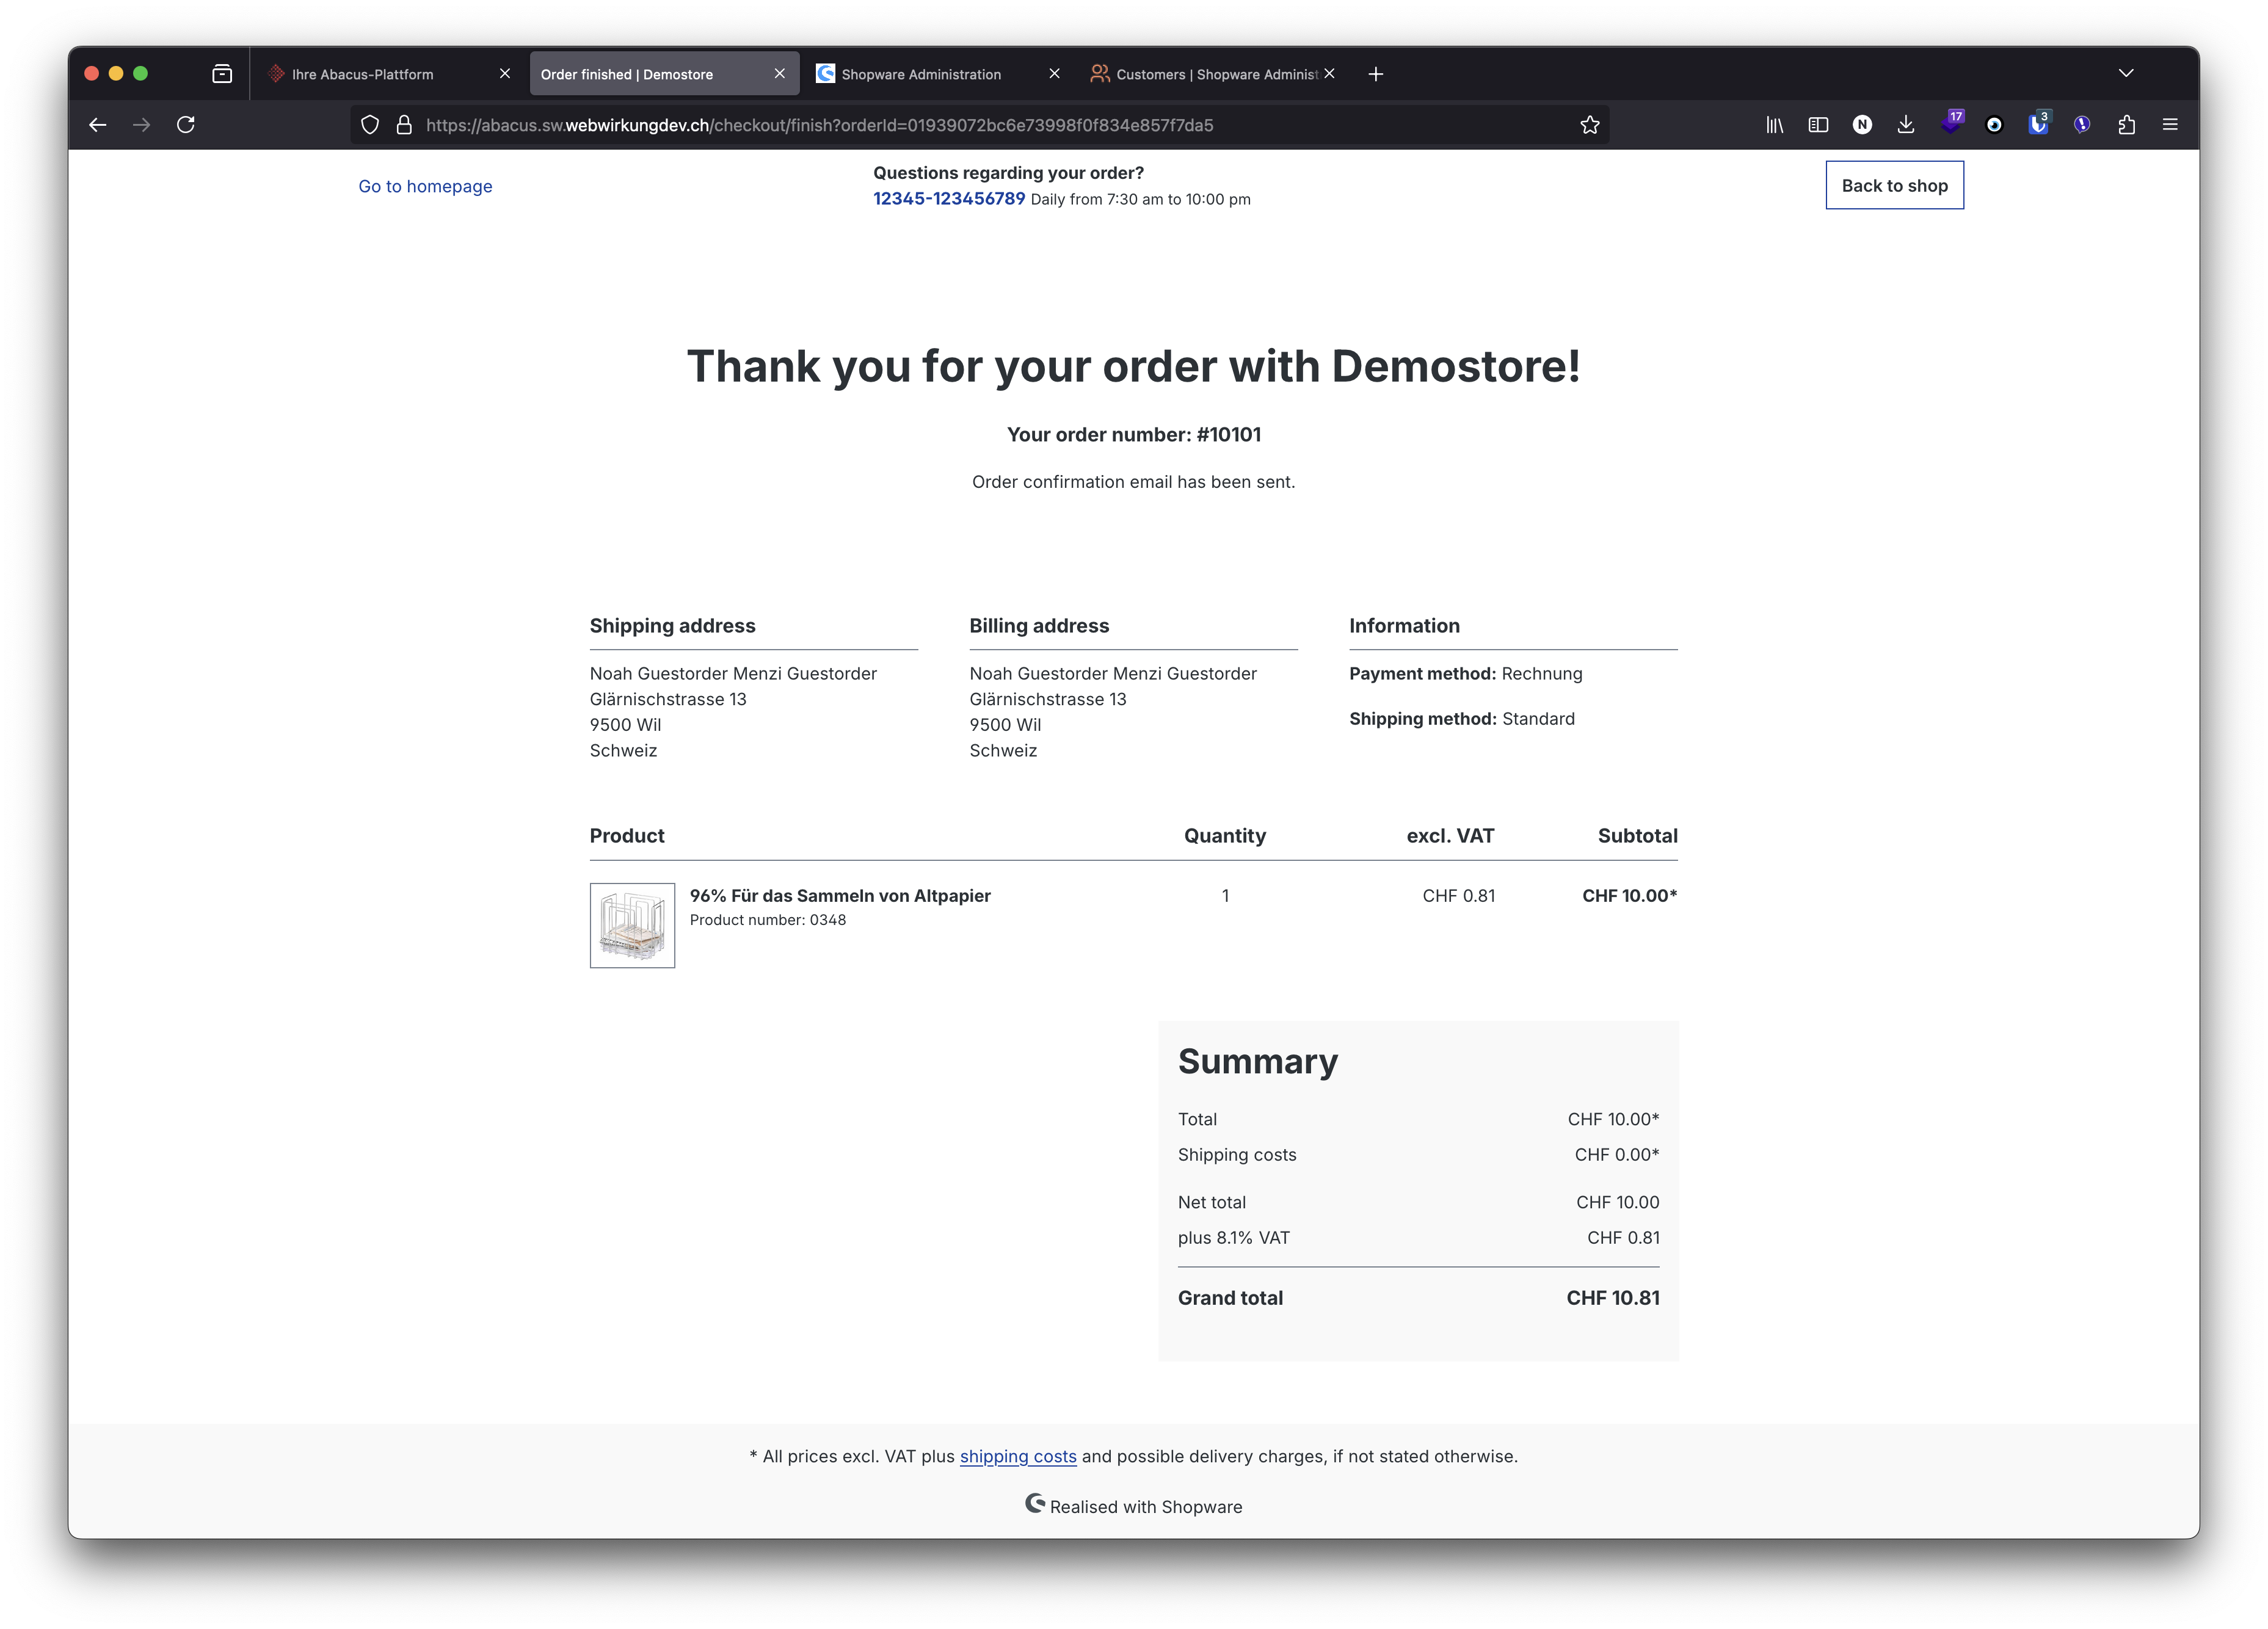
Task: Click the browser settings hamburger menu icon
Action: (2171, 123)
